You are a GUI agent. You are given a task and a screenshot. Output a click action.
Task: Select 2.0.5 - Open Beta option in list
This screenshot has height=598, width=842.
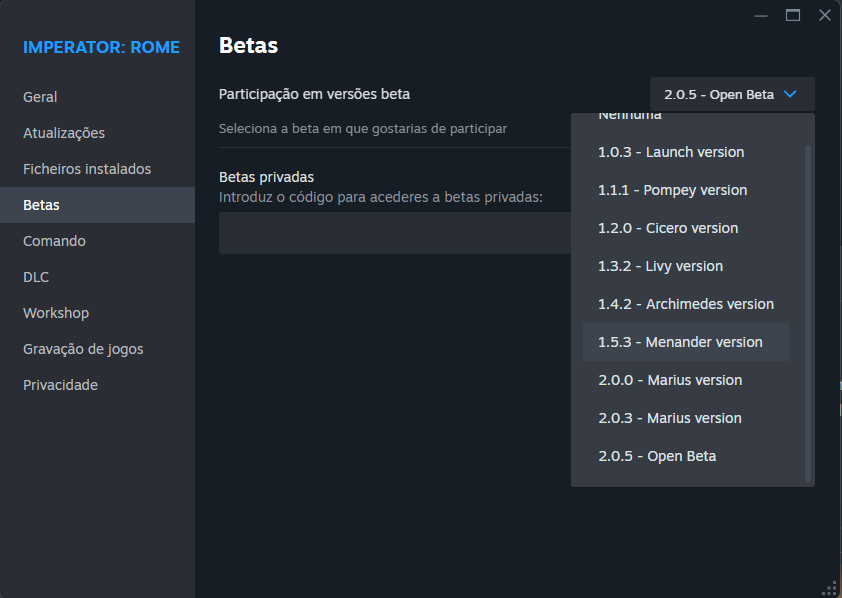(686, 456)
